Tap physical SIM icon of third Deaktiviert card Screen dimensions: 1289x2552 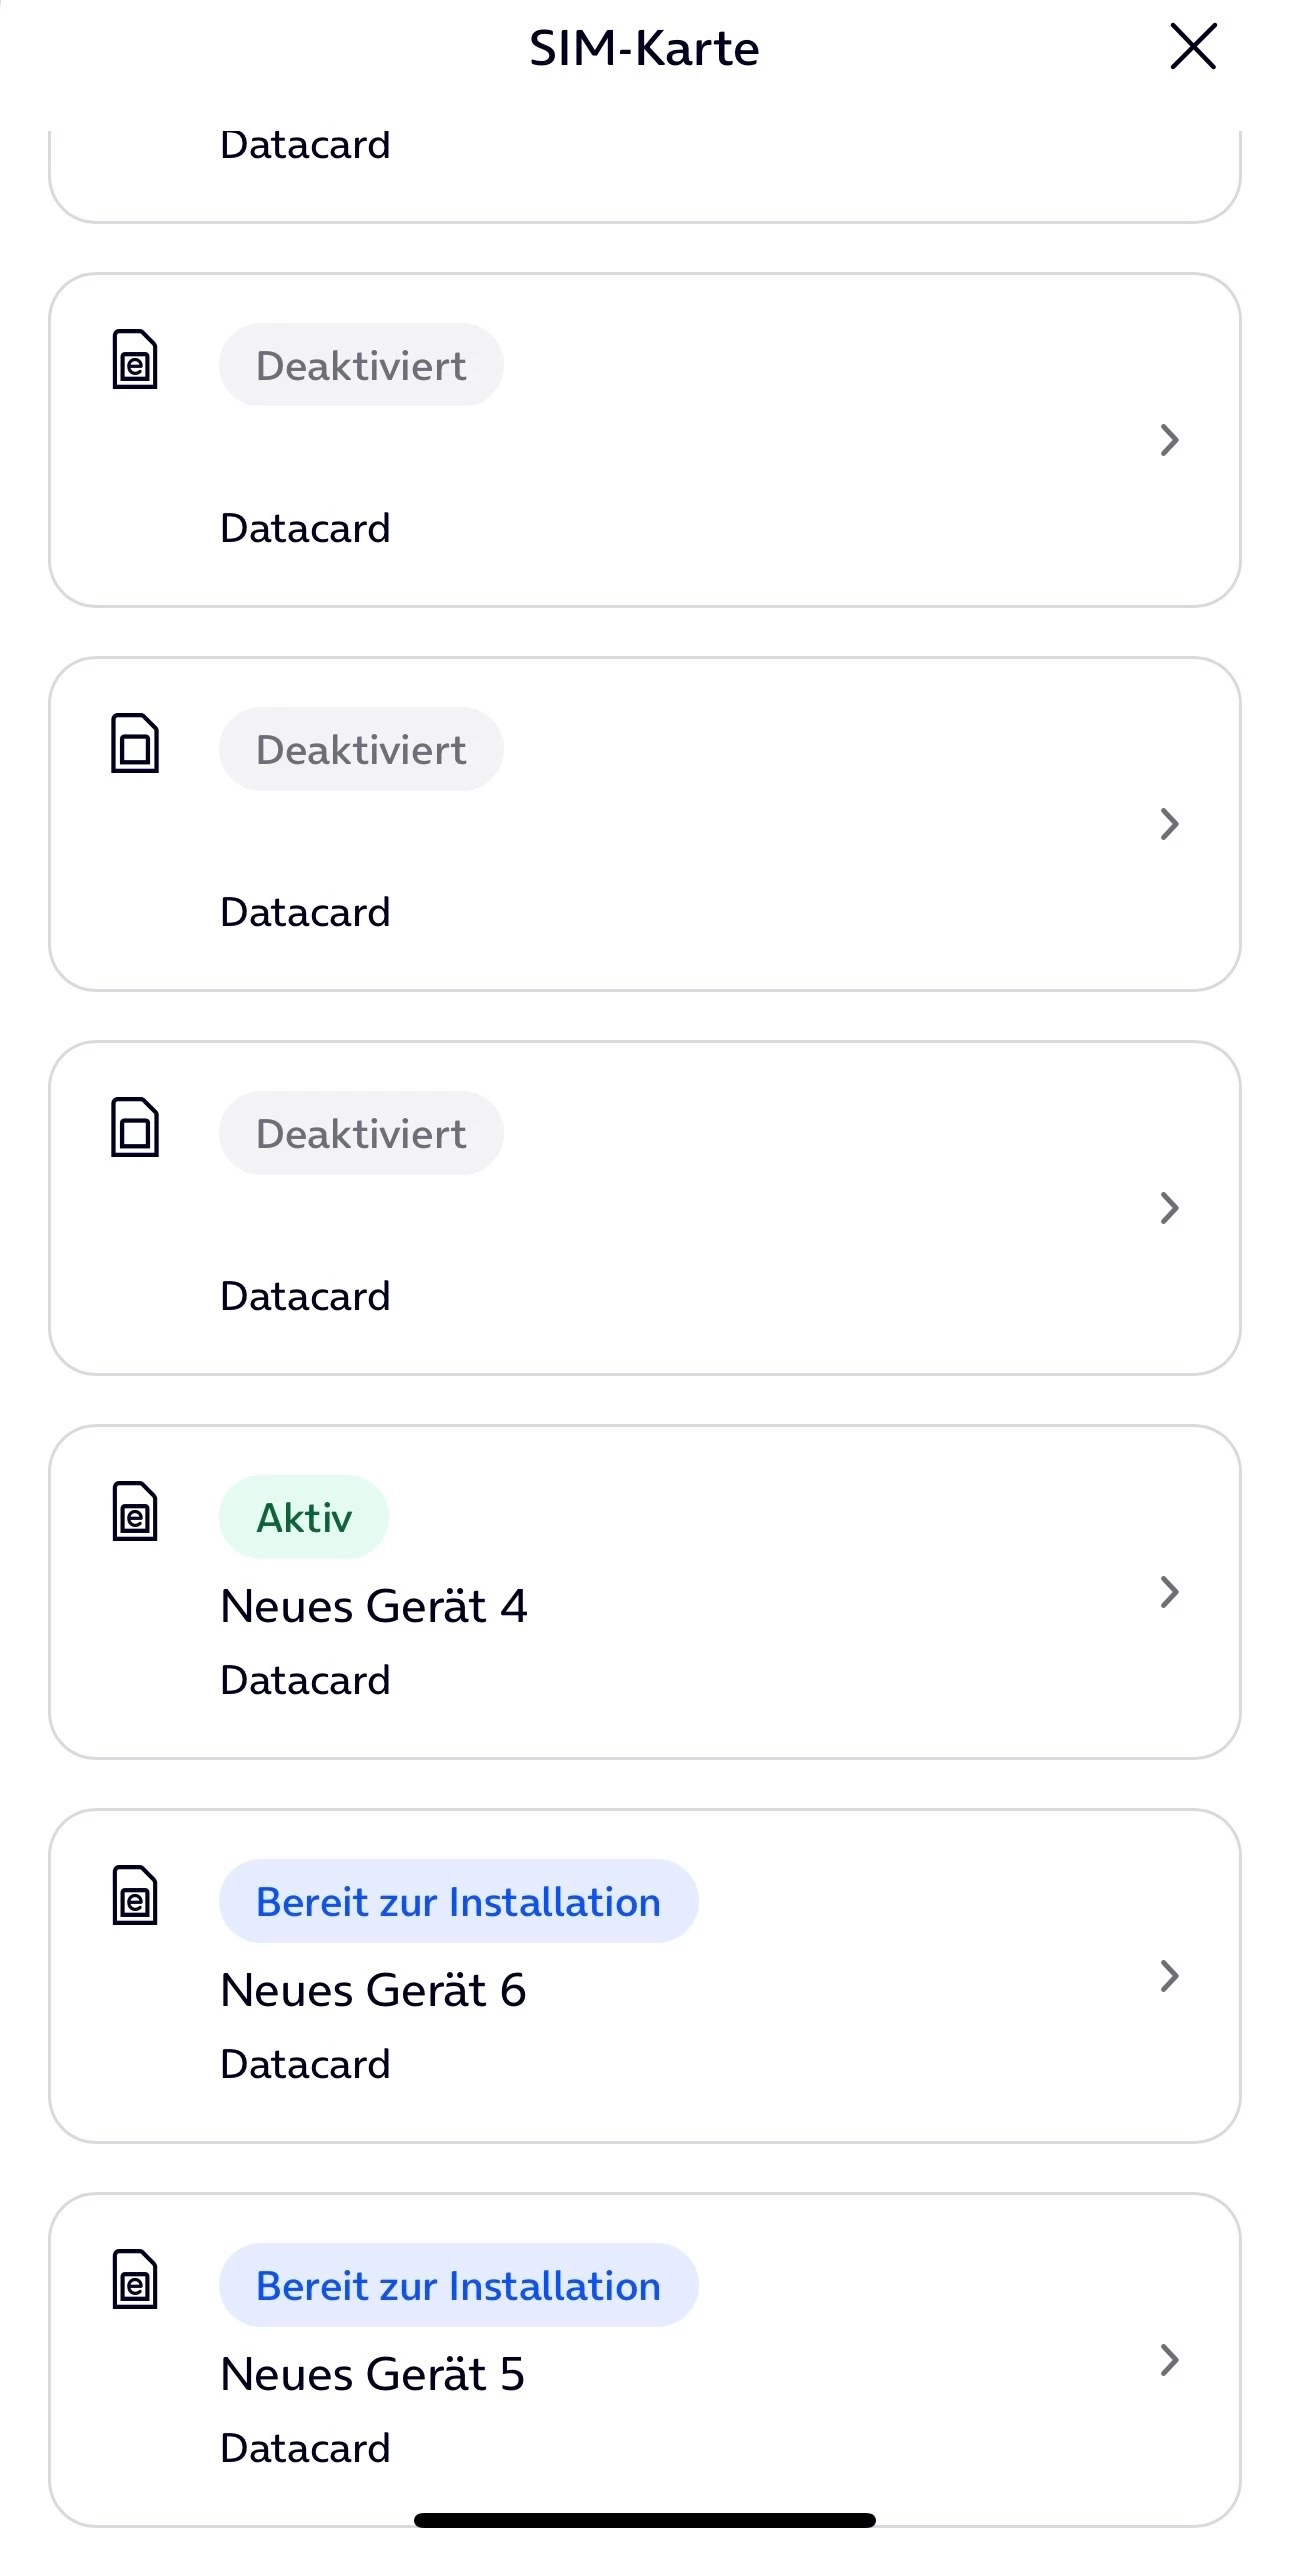(x=135, y=1127)
